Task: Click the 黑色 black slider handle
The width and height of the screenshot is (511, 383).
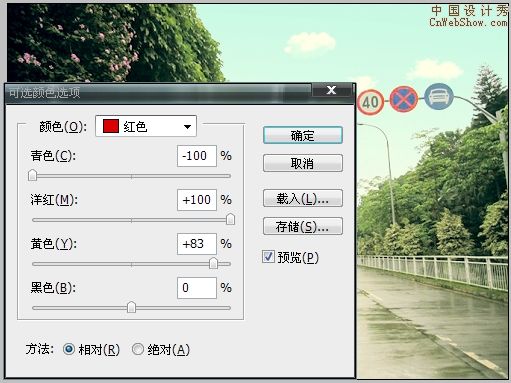Action: pyautogui.click(x=131, y=307)
